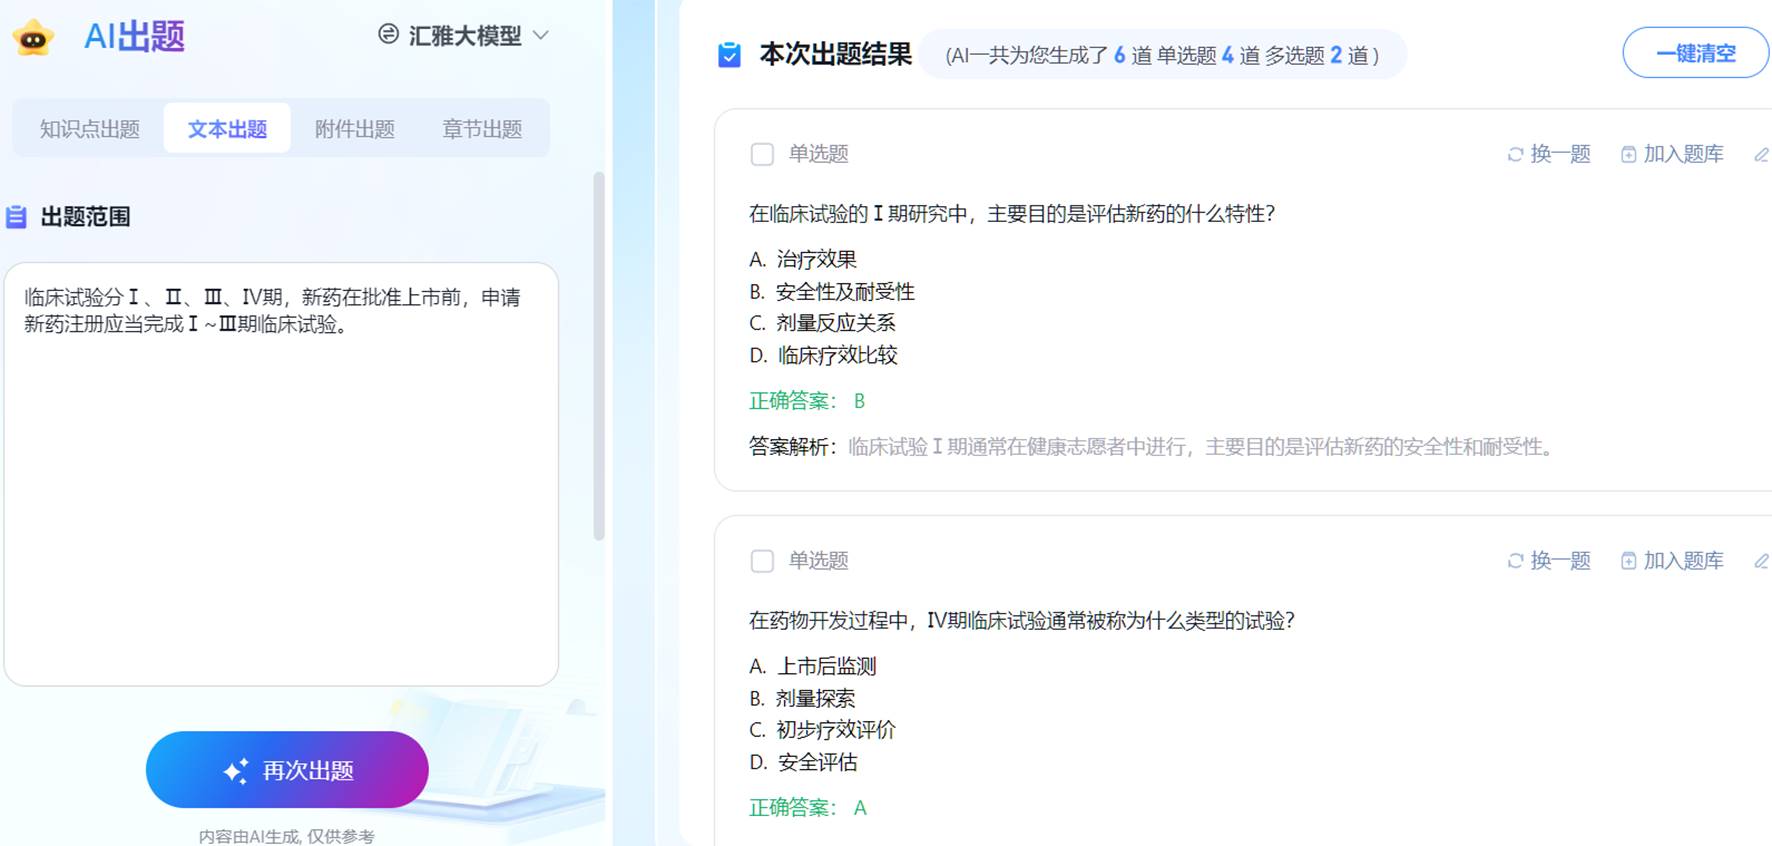Check the first 单选题 question checkbox

click(x=762, y=154)
